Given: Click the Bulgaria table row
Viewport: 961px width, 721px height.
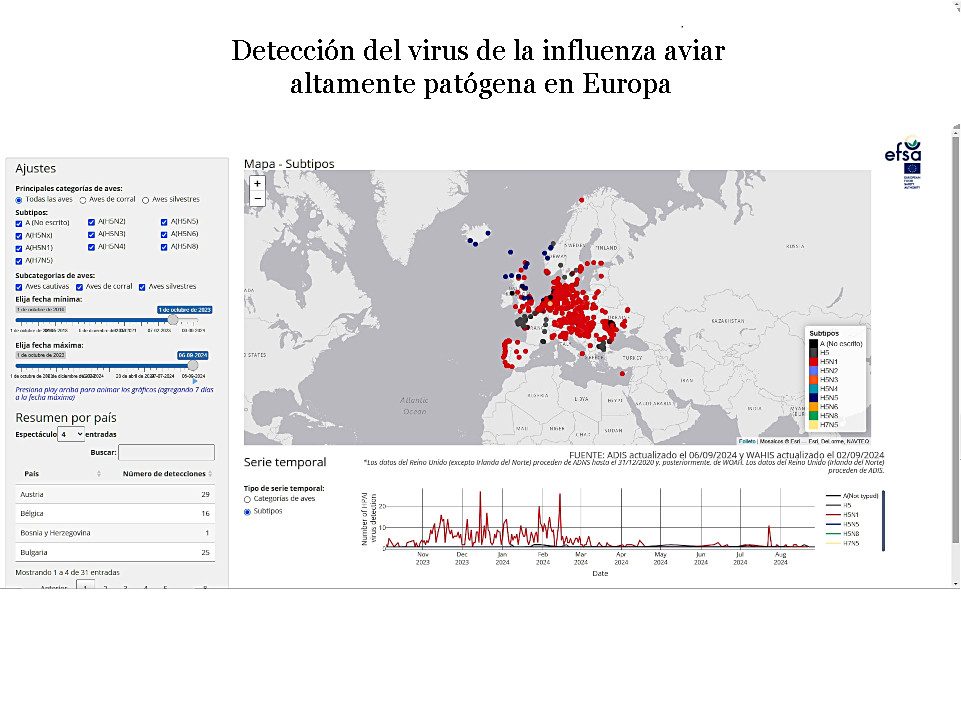Looking at the screenshot, I should [x=115, y=552].
